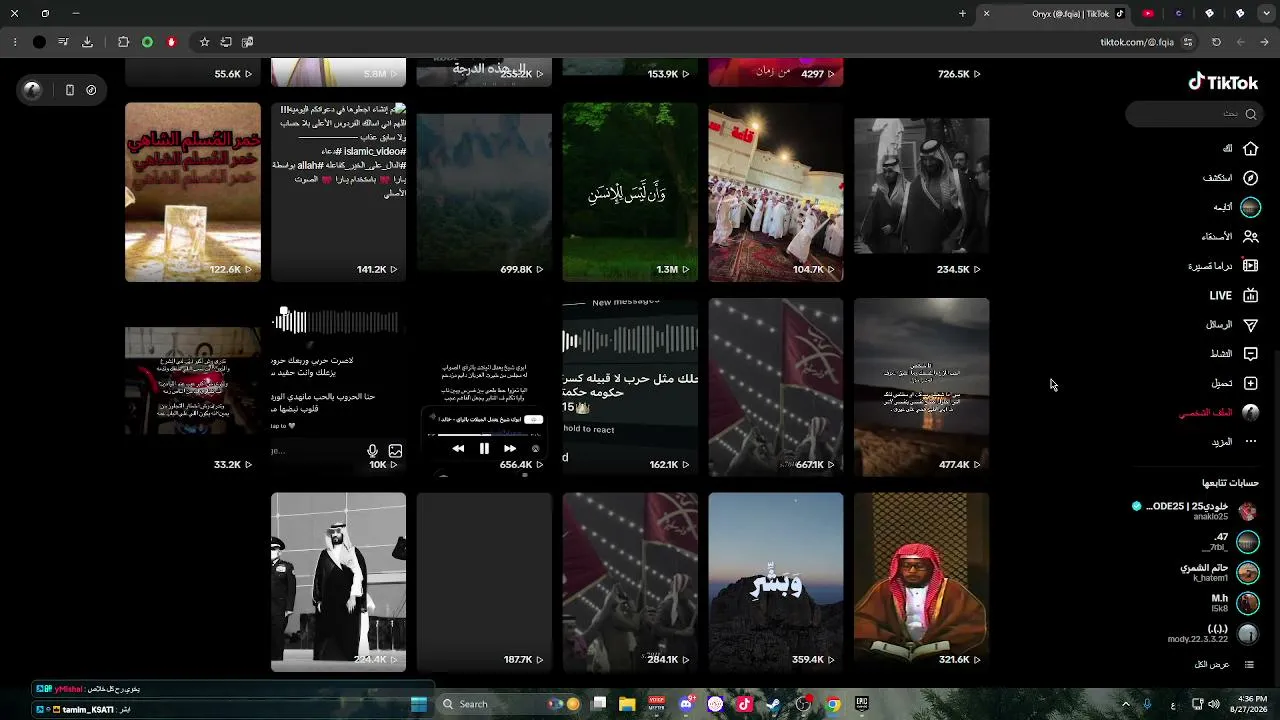The width and height of the screenshot is (1280, 720).
Task: Open the video thumbnail with 477.4K views
Action: [x=922, y=387]
